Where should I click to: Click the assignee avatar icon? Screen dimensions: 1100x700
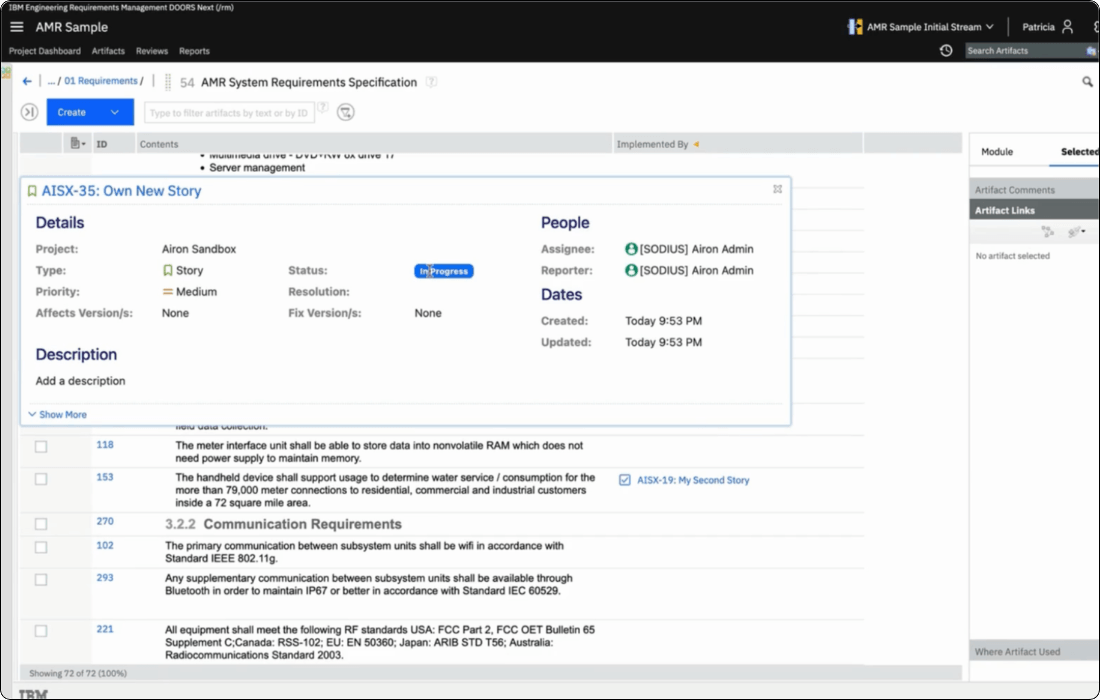pyautogui.click(x=631, y=249)
